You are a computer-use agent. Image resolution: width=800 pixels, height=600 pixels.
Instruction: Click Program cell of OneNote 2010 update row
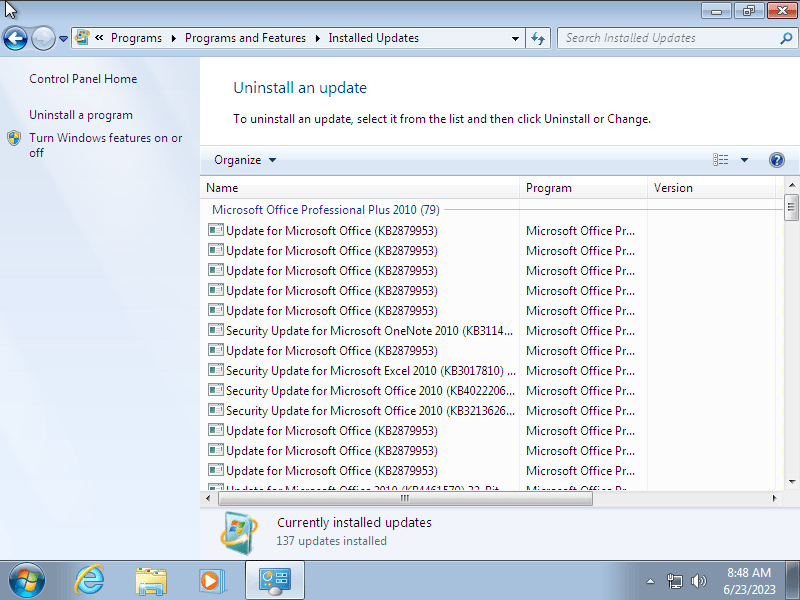(x=581, y=331)
